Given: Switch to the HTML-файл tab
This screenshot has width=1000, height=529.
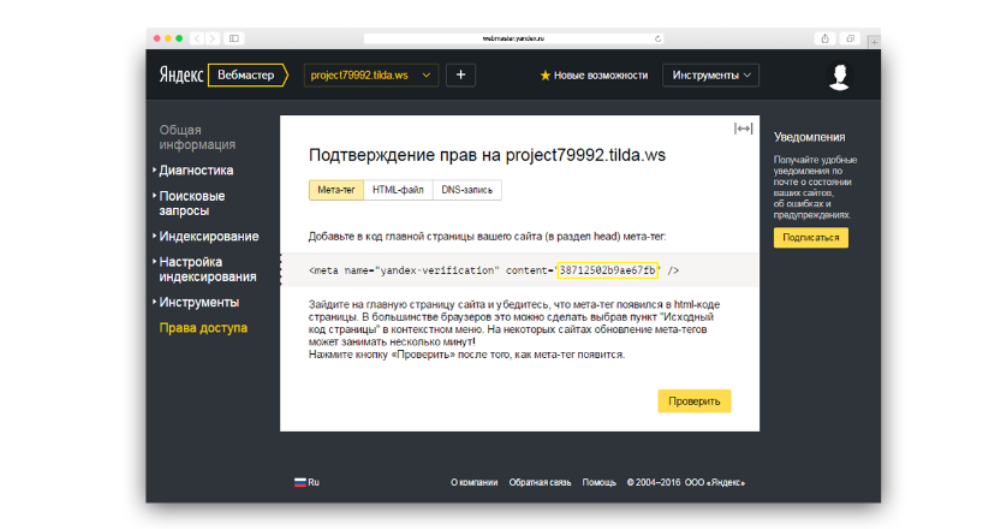Looking at the screenshot, I should (398, 189).
